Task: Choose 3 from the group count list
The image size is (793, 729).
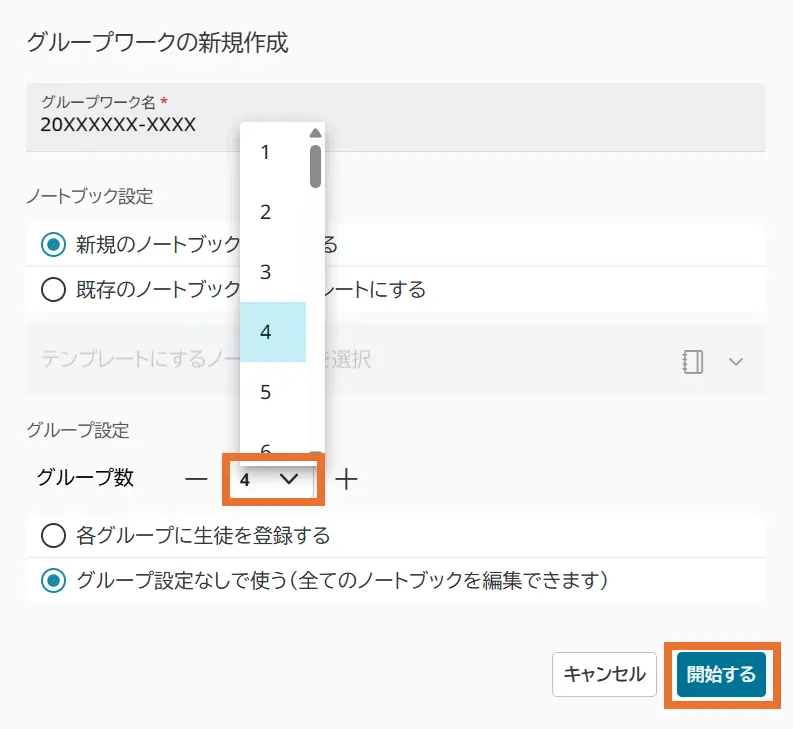Action: click(273, 272)
